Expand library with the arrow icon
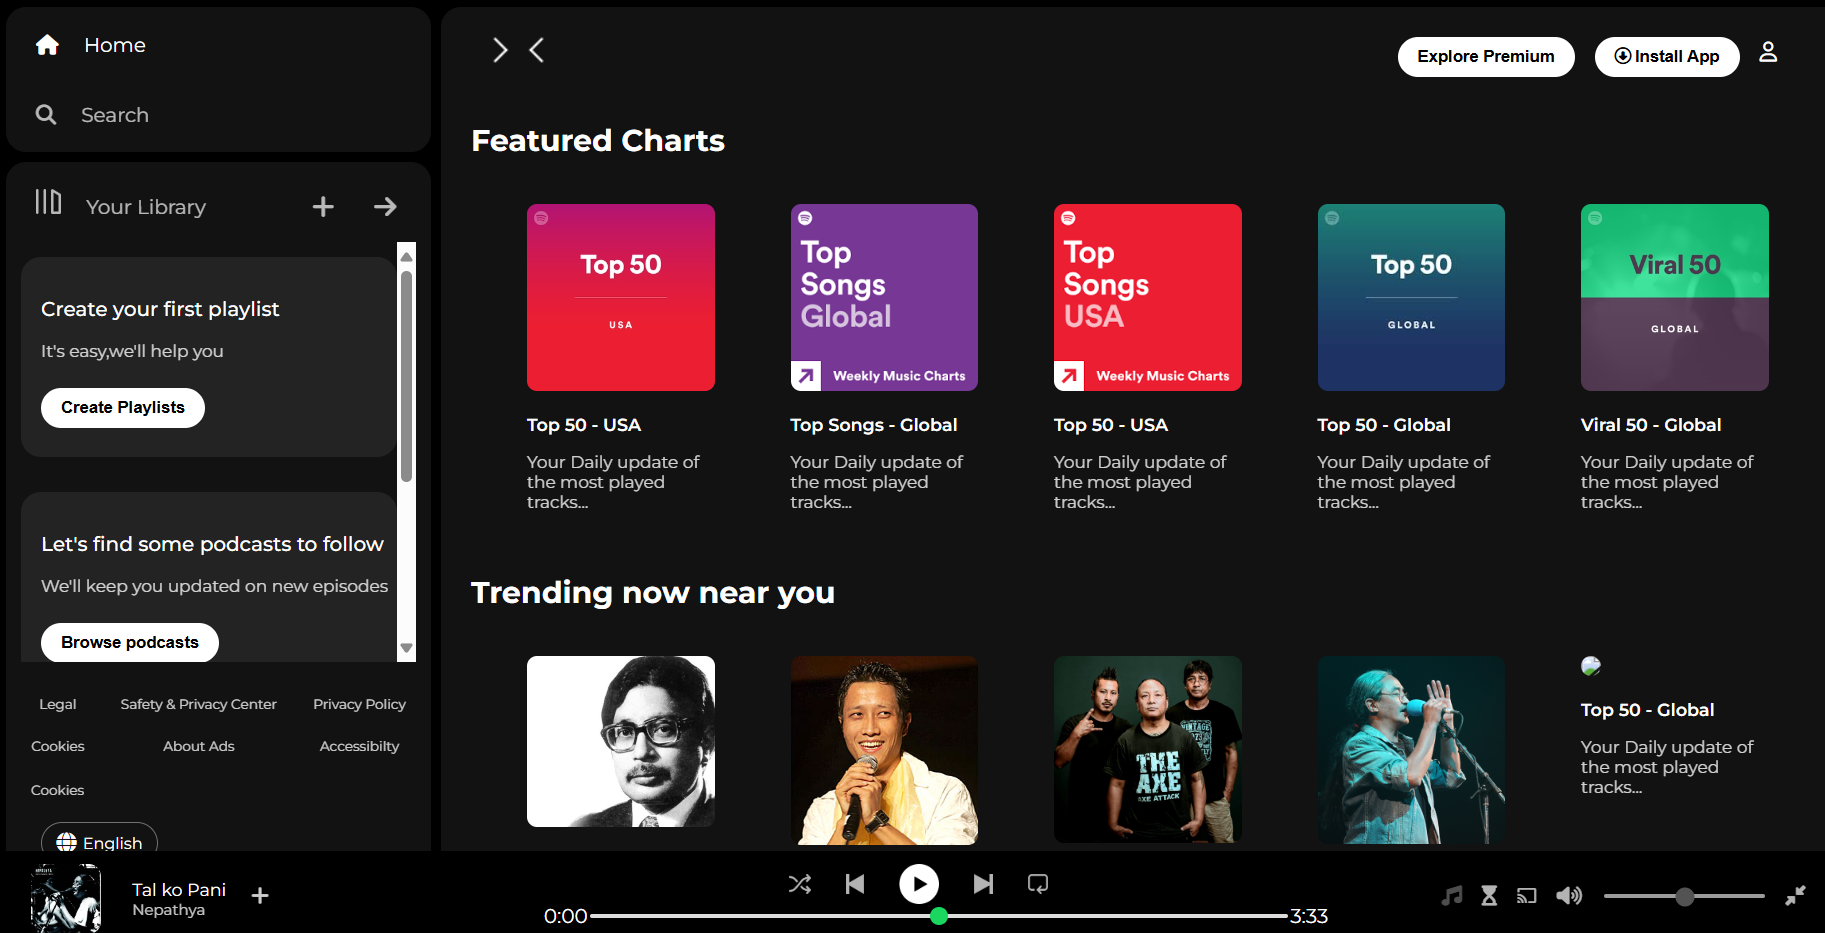The height and width of the screenshot is (933, 1825). click(385, 207)
